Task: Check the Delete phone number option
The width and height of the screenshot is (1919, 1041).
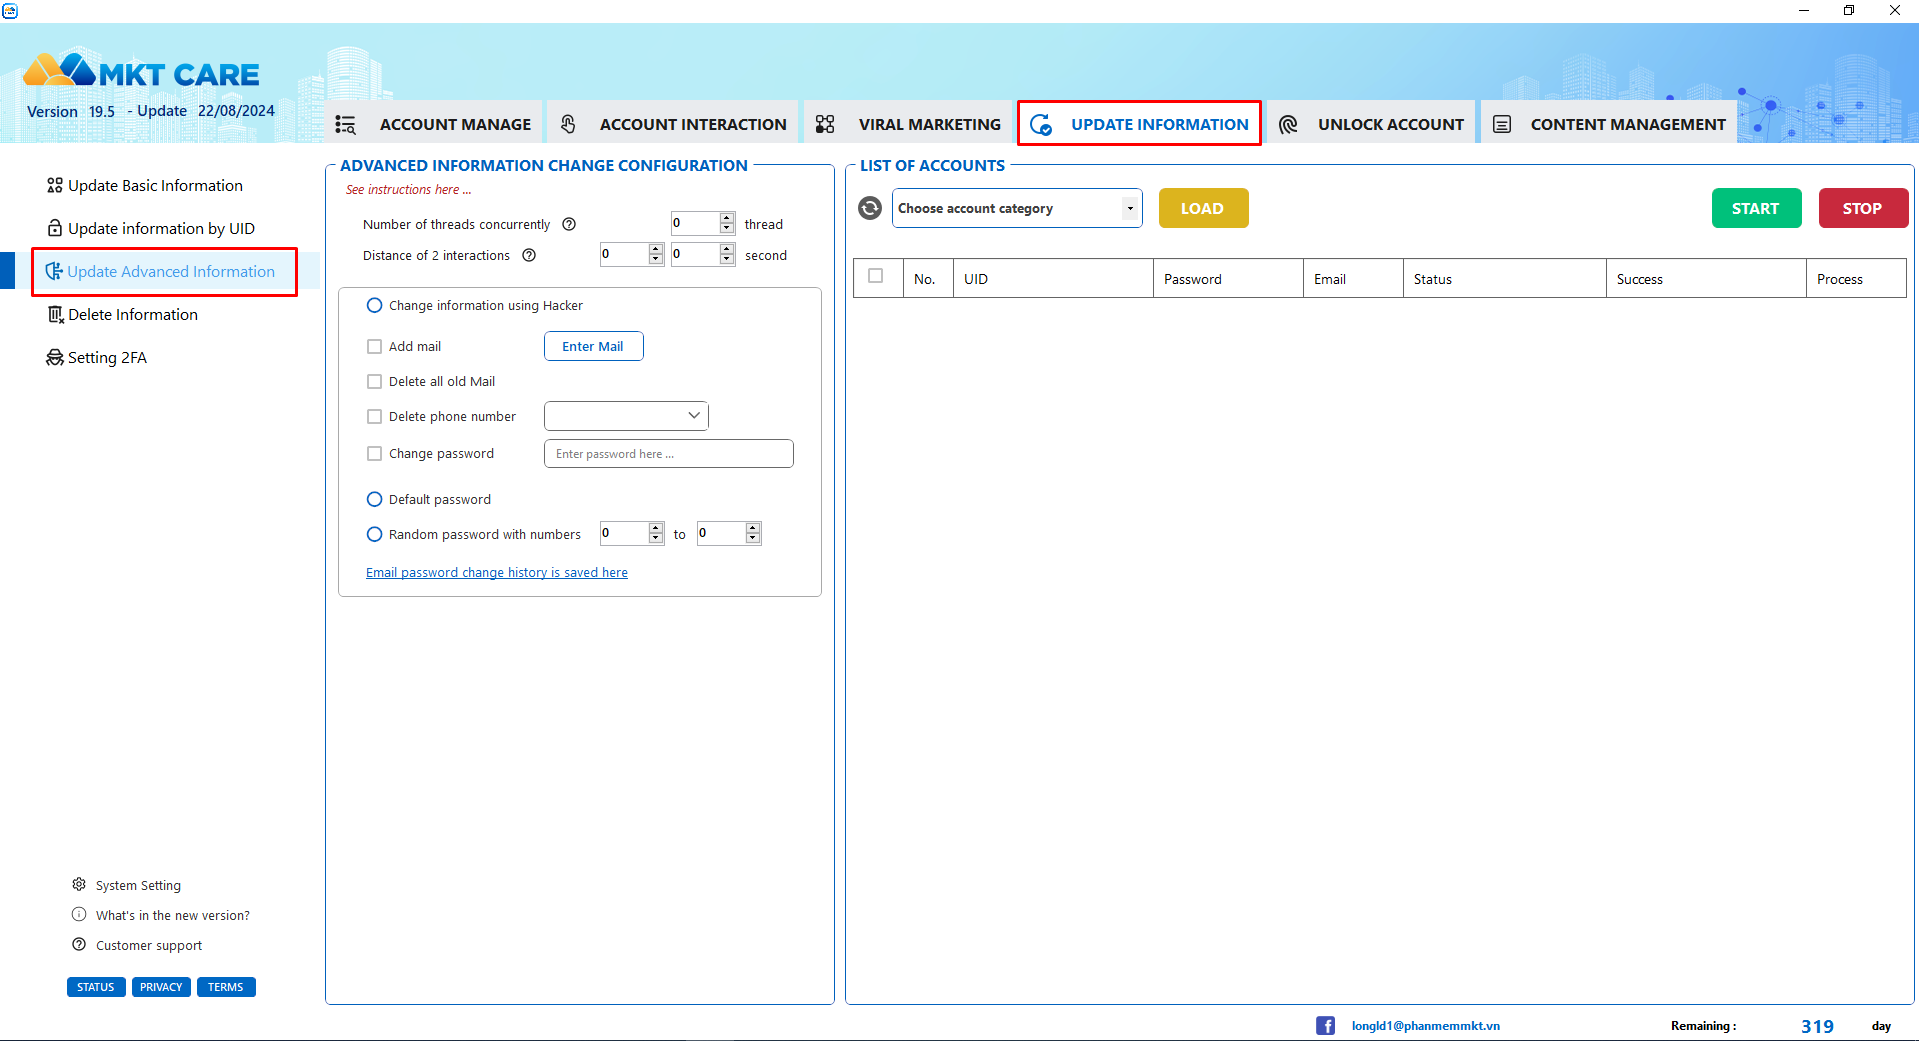Action: 375,416
